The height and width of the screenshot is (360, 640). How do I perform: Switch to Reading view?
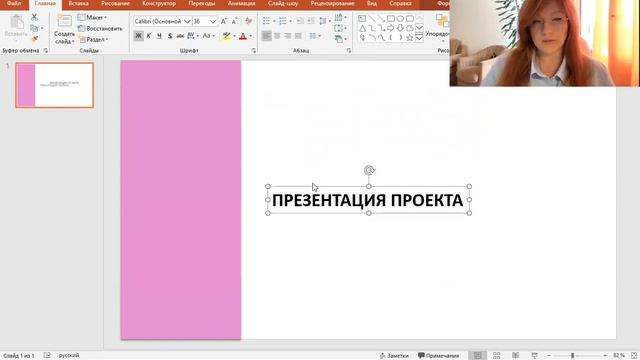pos(516,356)
